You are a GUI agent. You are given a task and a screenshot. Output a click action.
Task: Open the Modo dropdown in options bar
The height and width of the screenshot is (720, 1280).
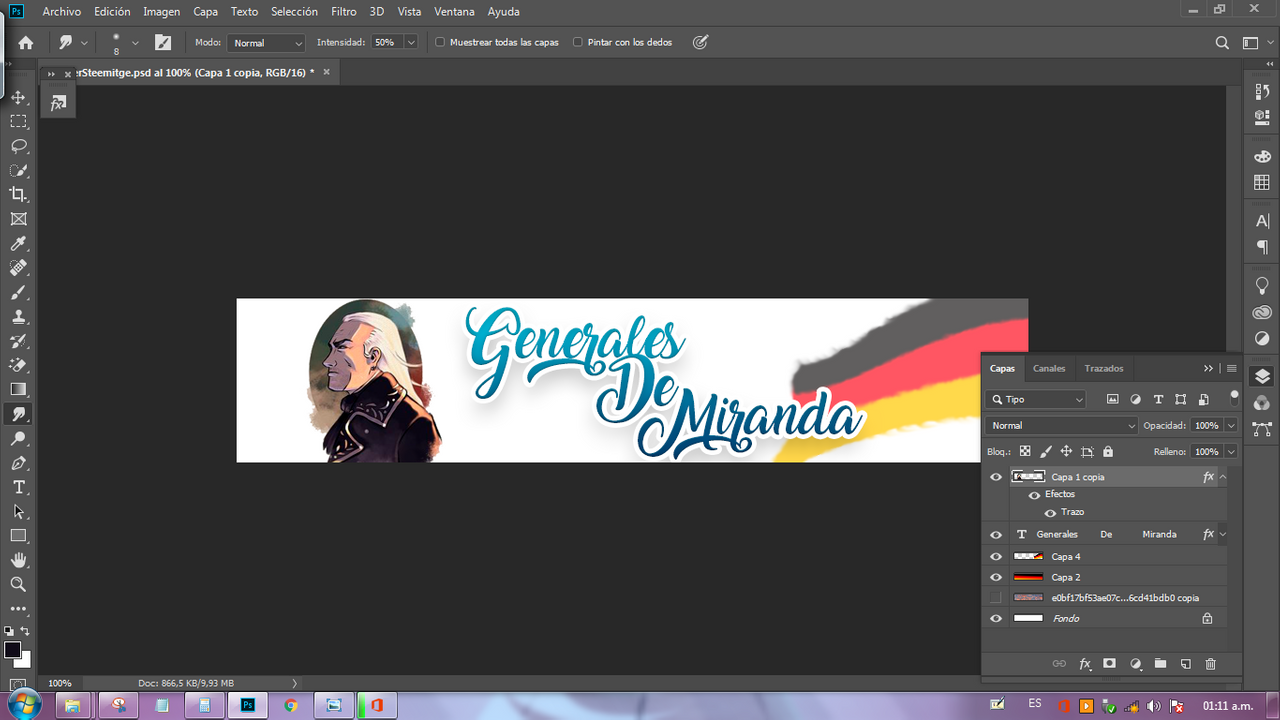(x=266, y=43)
